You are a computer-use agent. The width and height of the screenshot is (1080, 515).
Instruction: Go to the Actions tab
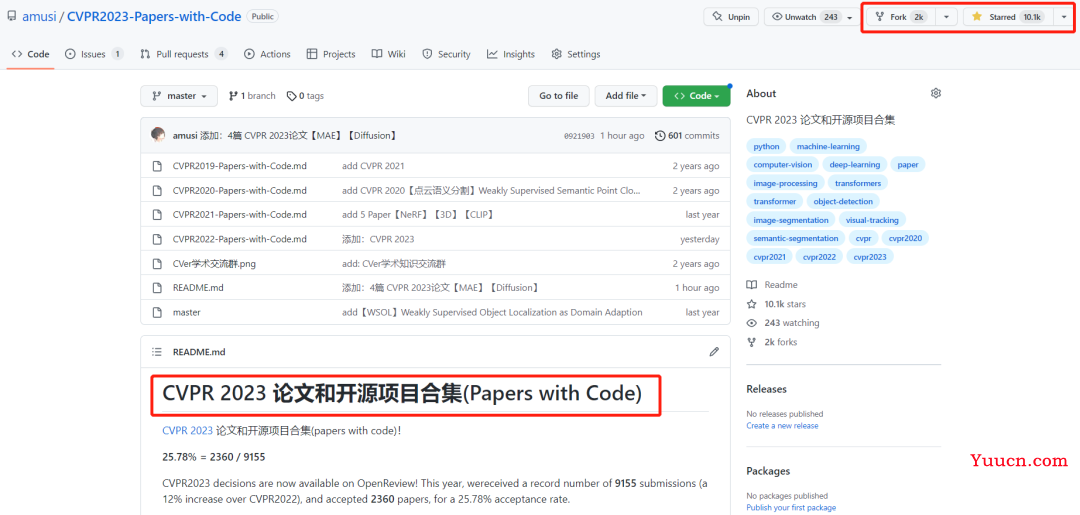[267, 54]
